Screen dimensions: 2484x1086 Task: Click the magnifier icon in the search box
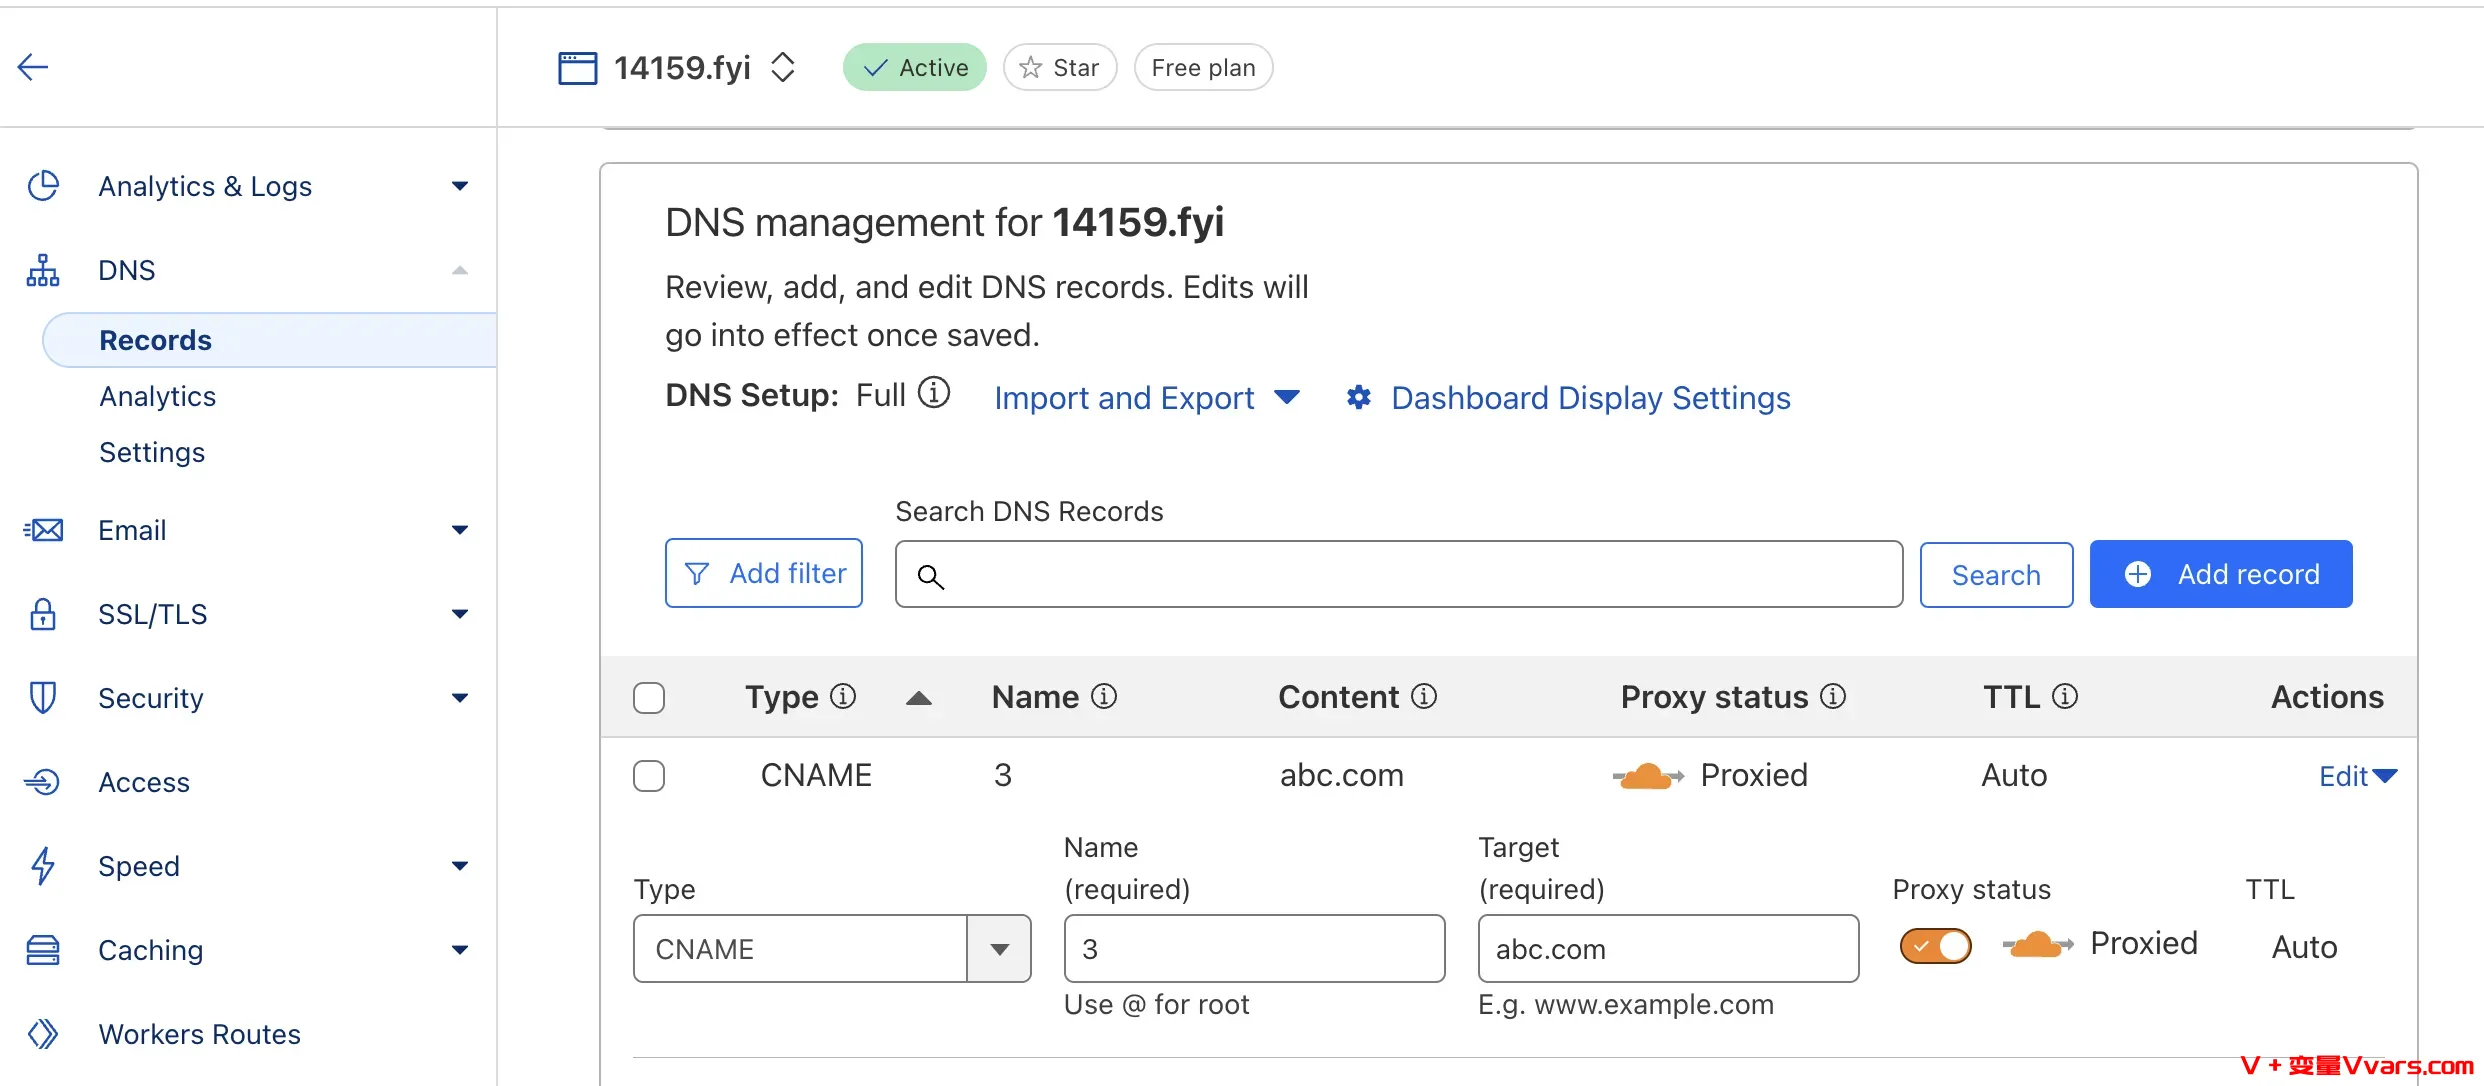(x=931, y=577)
